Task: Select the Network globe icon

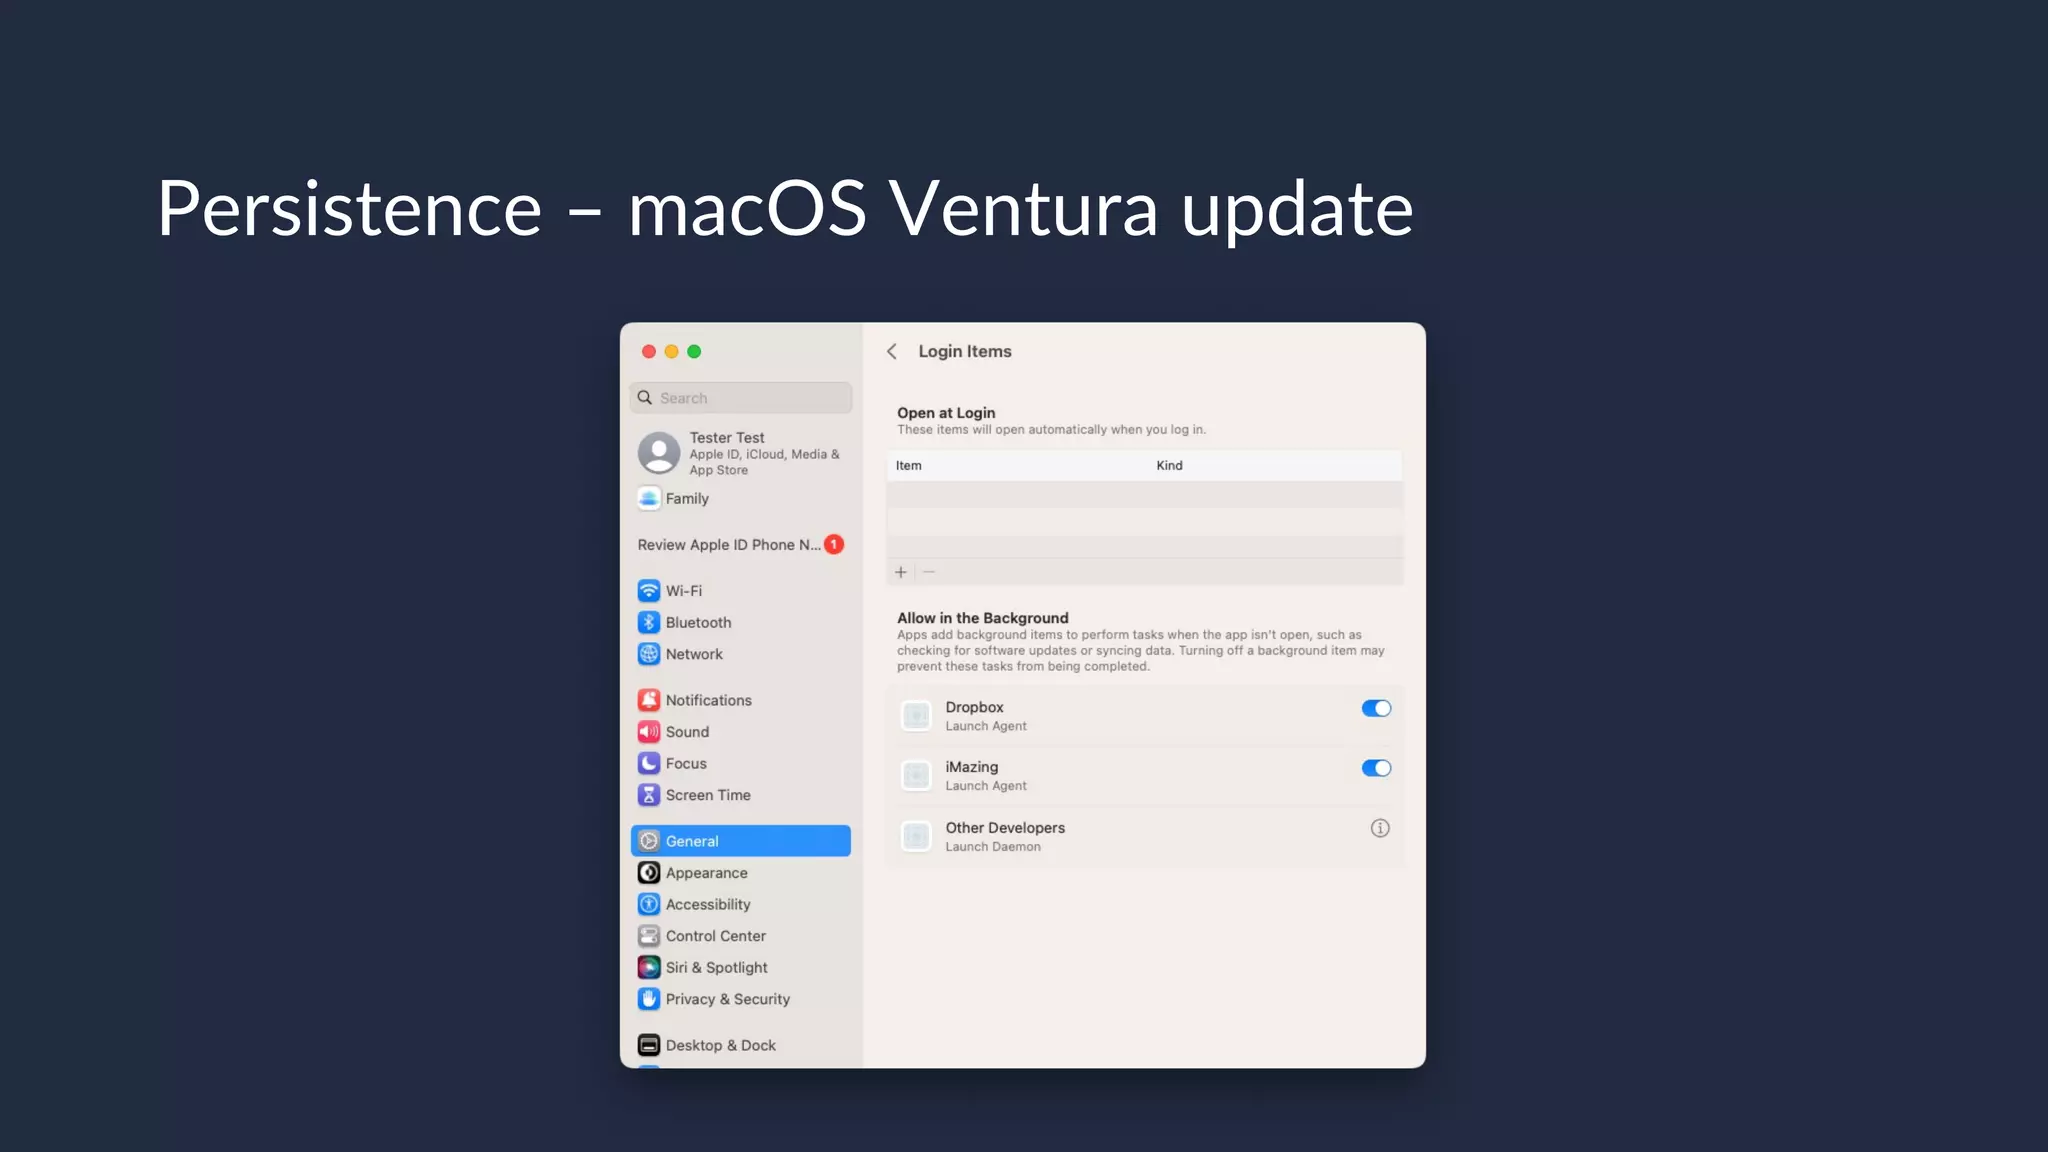Action: 649,654
